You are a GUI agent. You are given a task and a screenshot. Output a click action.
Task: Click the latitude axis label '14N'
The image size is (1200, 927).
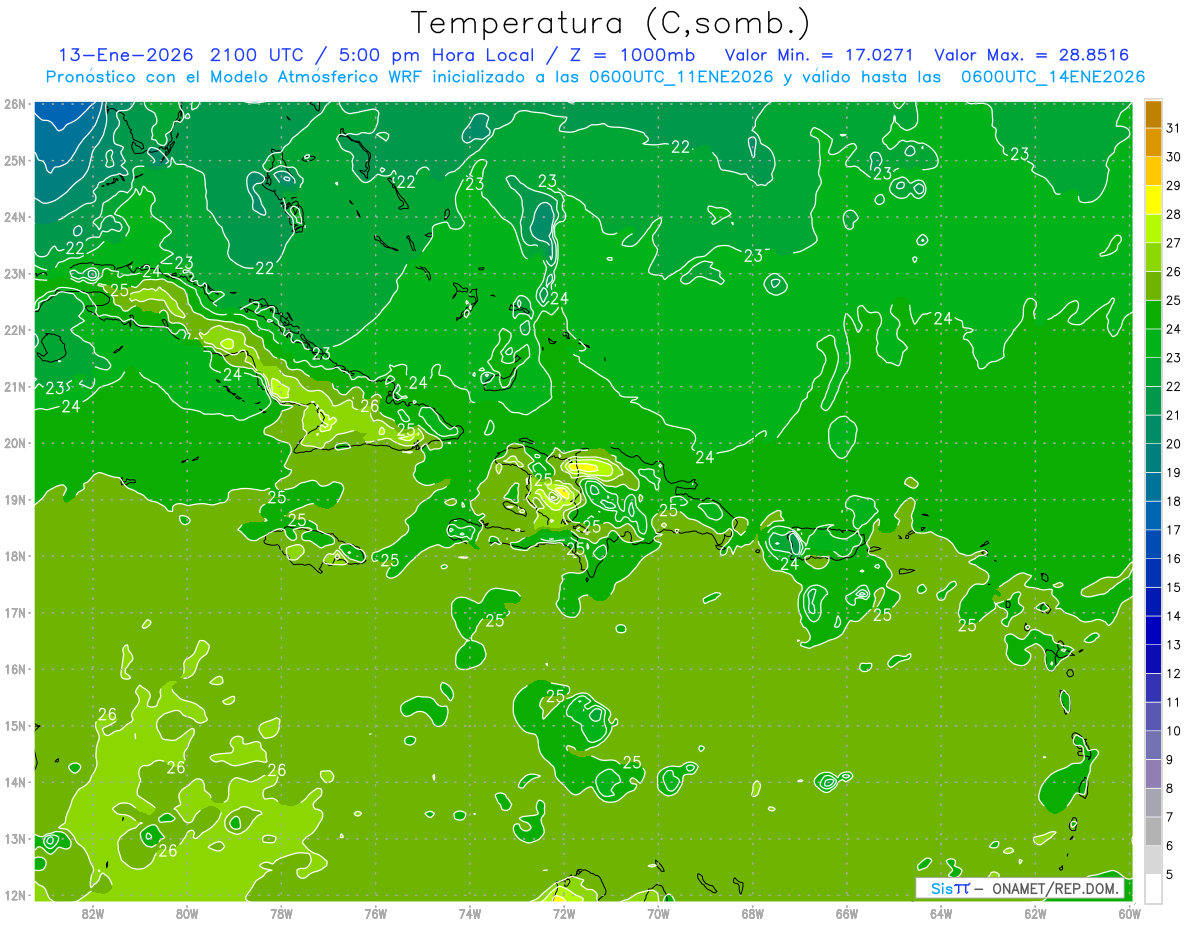point(14,782)
